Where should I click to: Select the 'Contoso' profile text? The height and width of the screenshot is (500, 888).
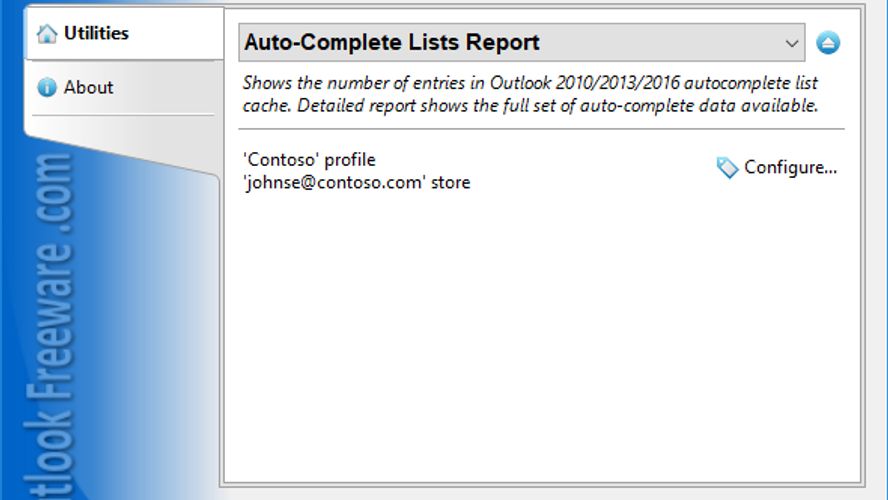coord(309,160)
